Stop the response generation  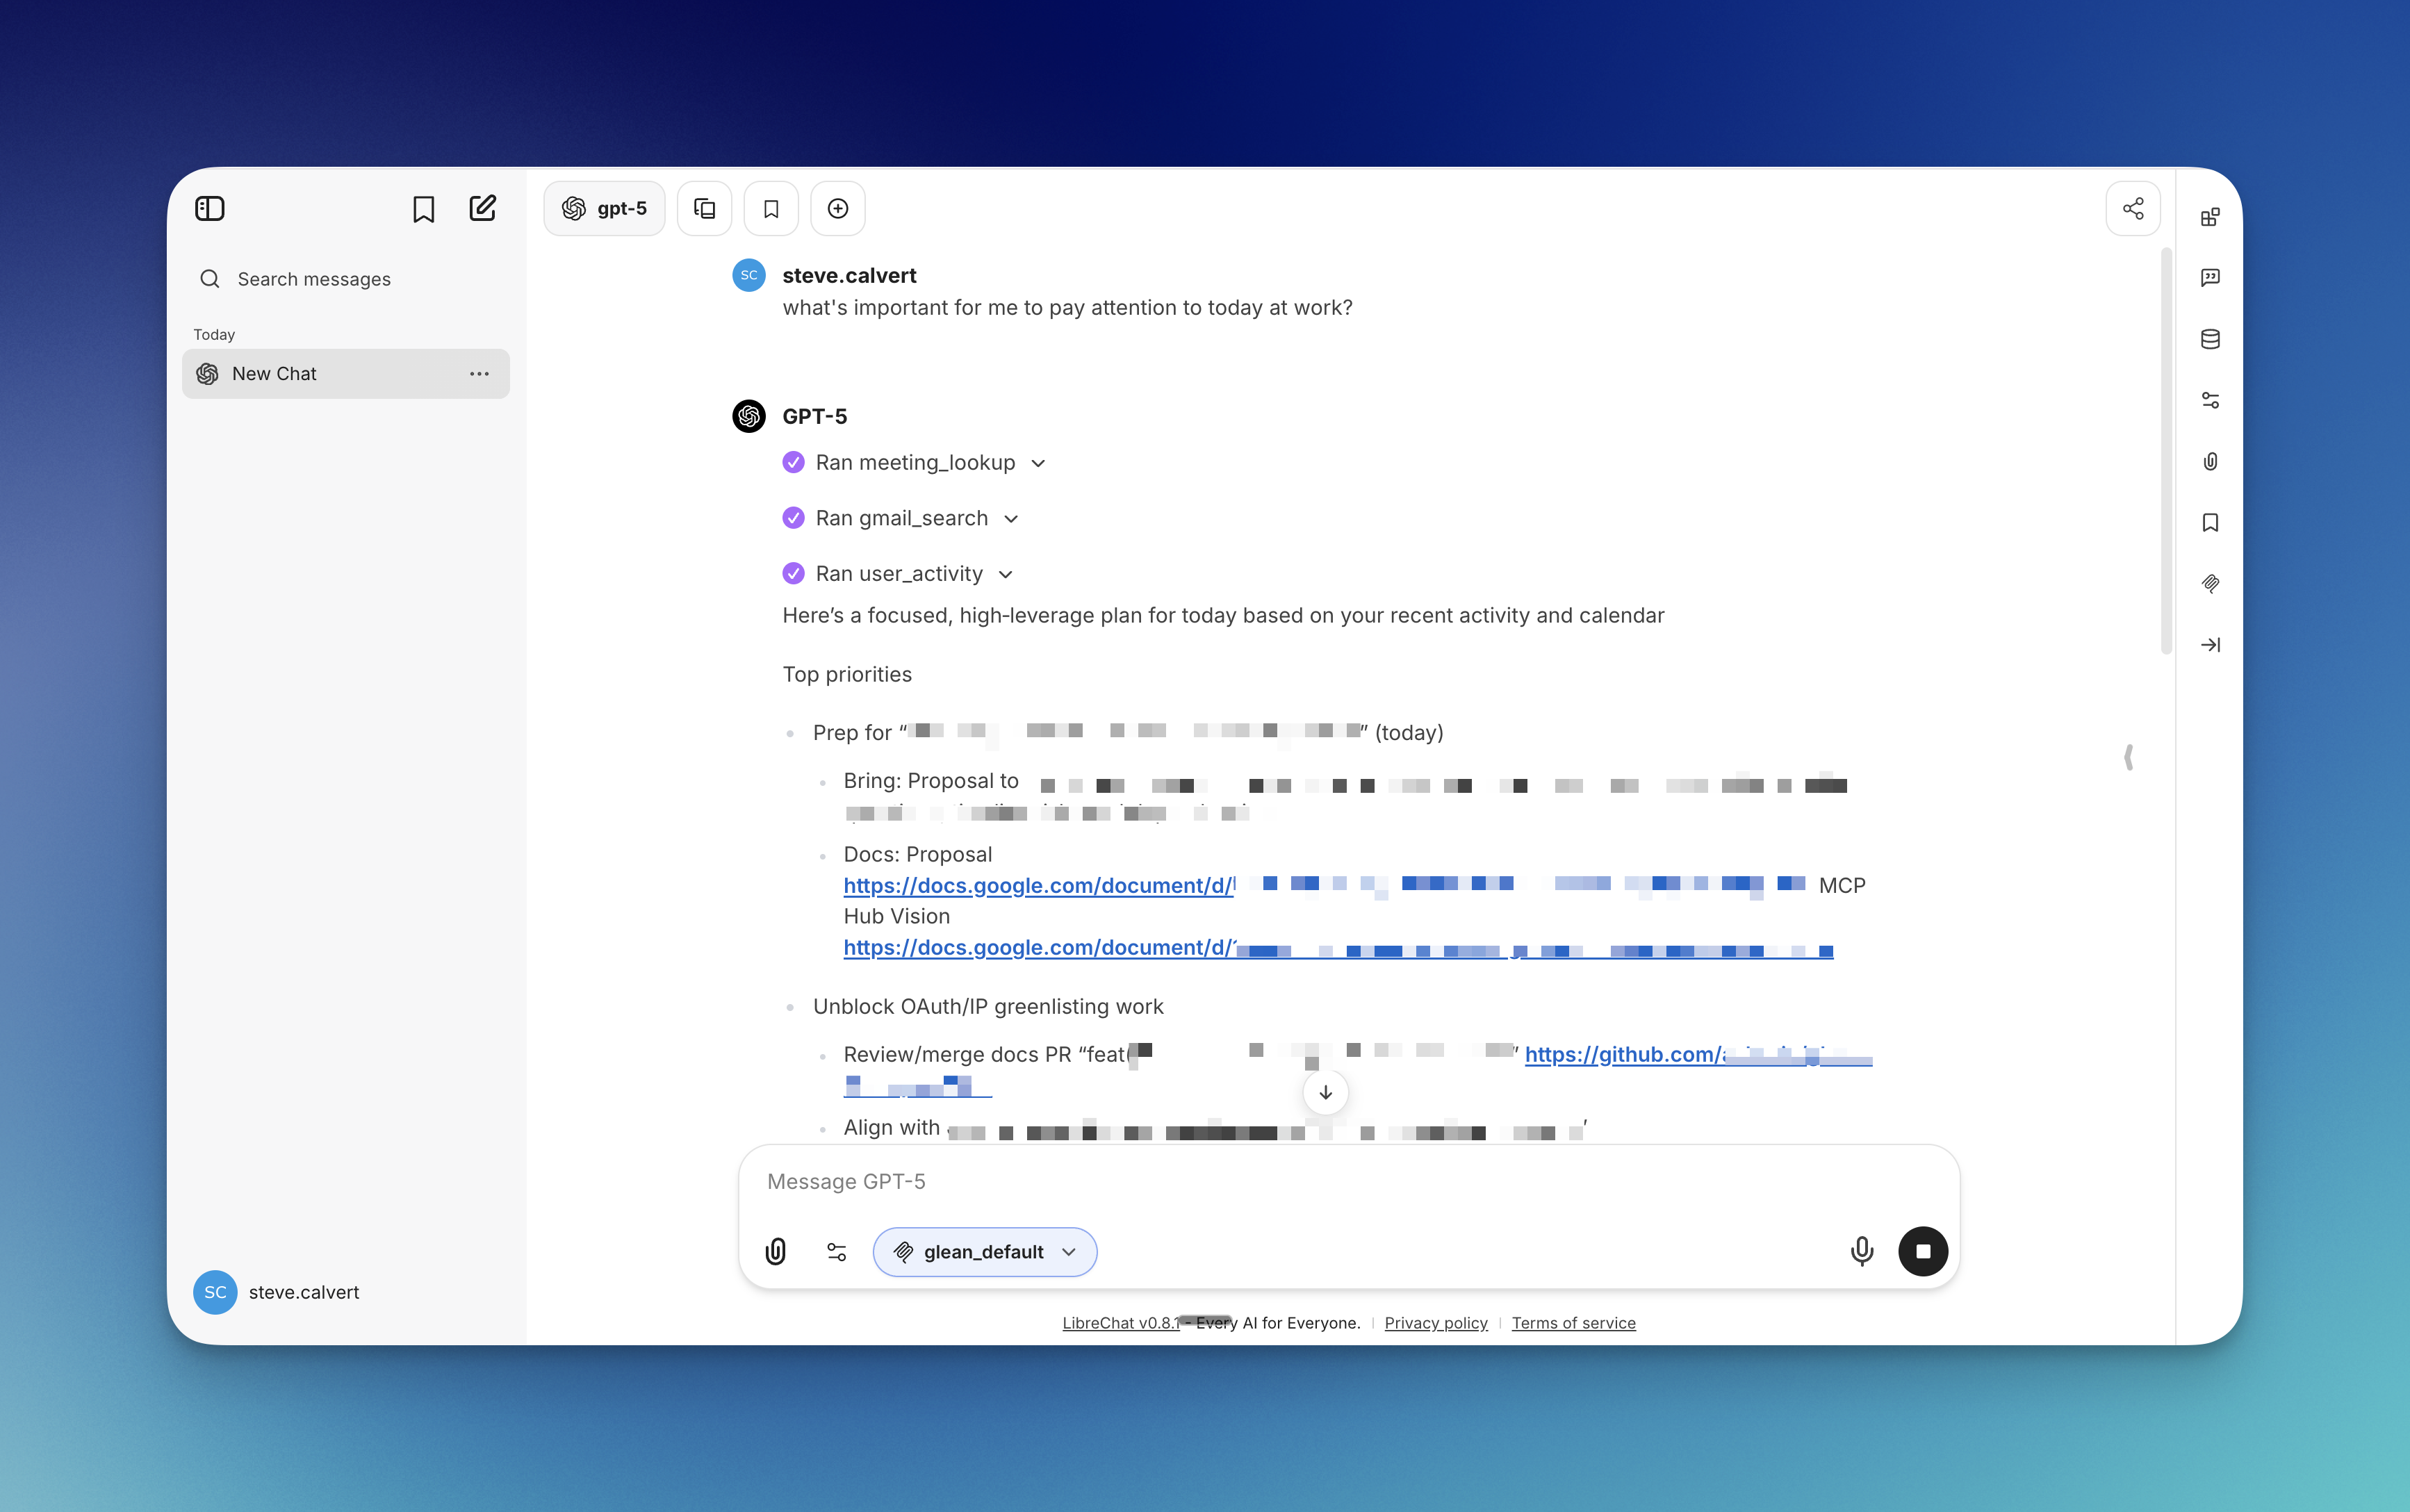(x=1922, y=1251)
